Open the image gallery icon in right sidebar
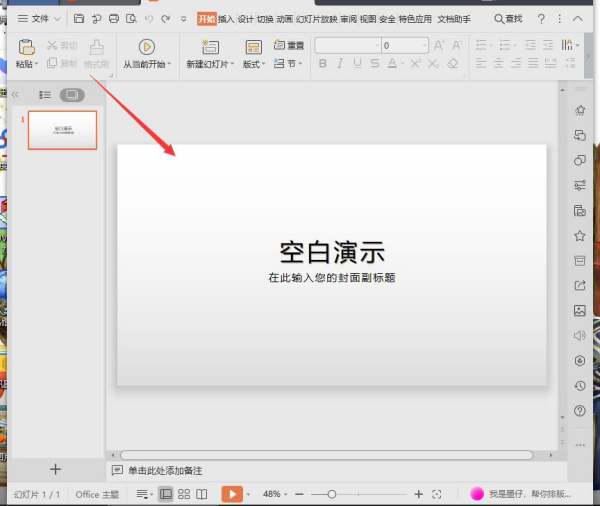 pos(580,310)
